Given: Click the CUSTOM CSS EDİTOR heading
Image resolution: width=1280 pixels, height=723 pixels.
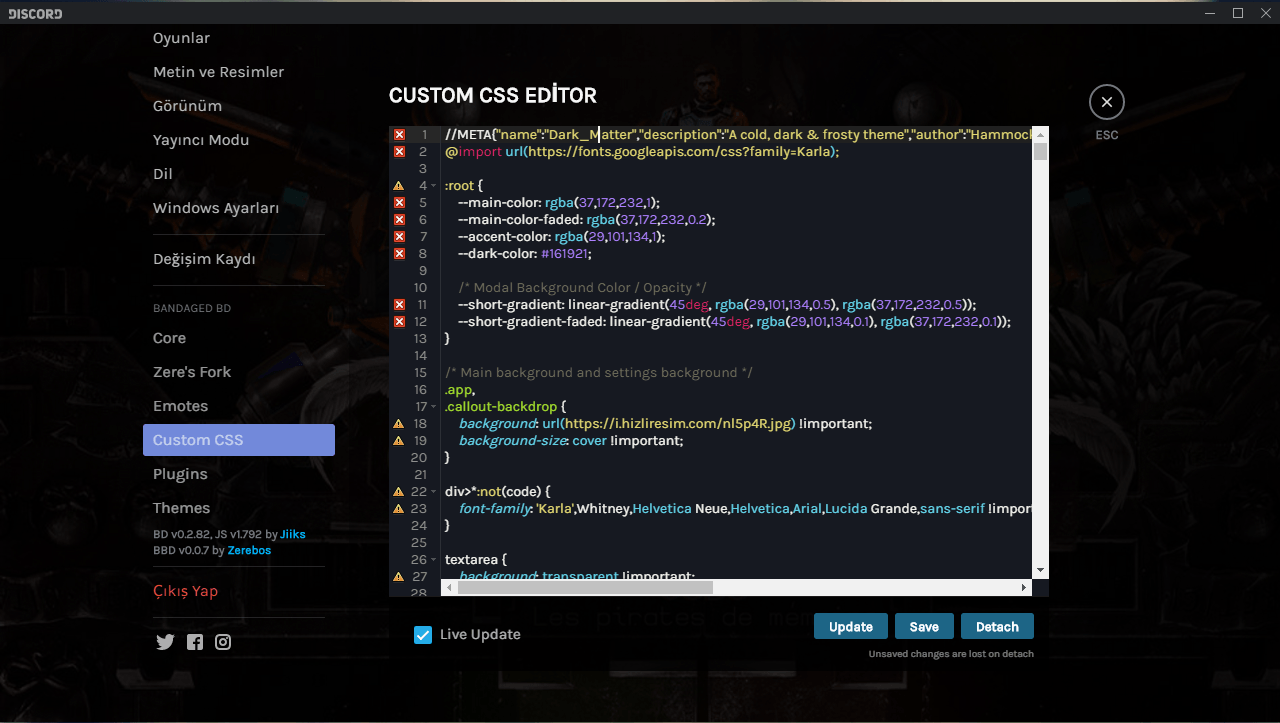Looking at the screenshot, I should (x=493, y=96).
